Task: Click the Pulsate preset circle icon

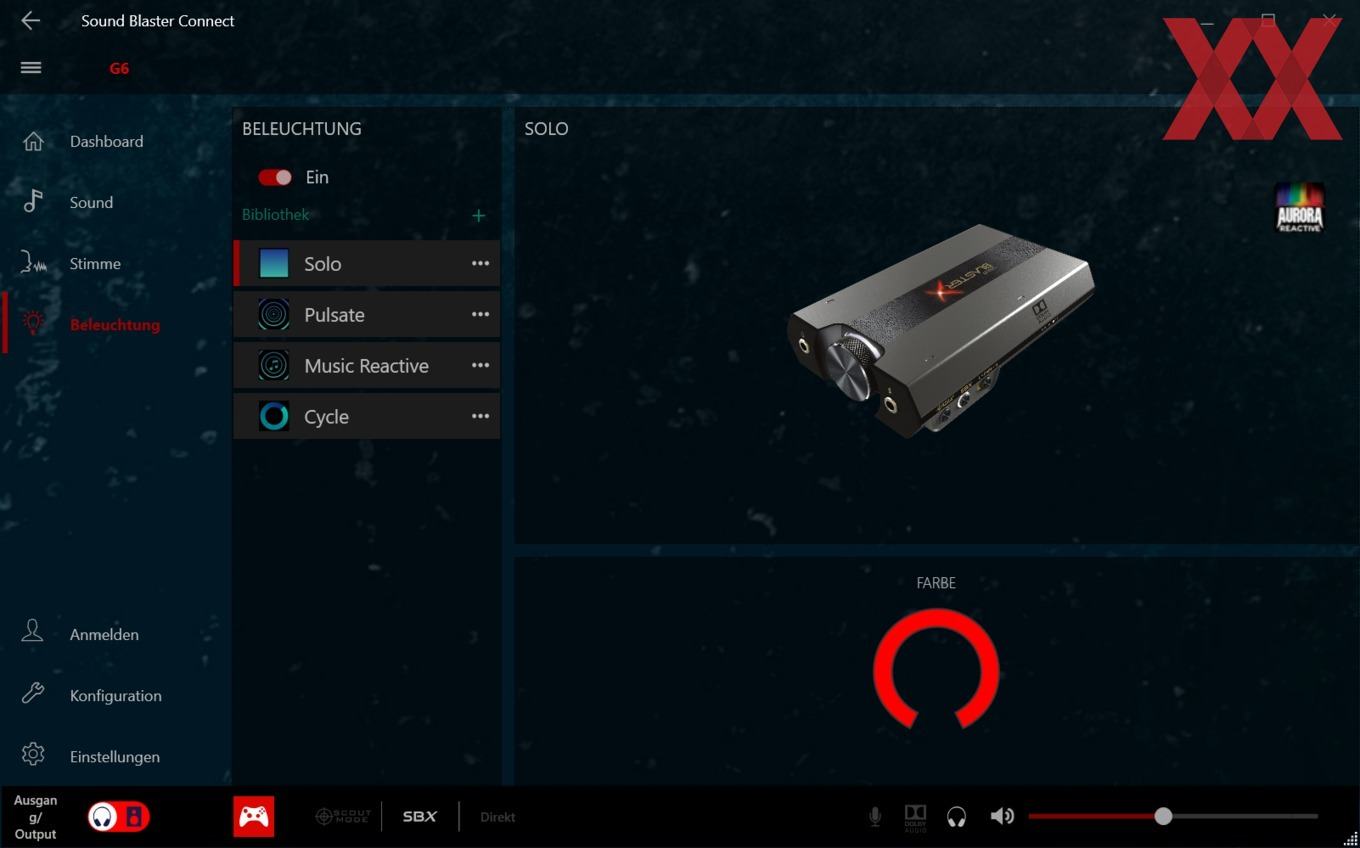Action: click(x=274, y=314)
